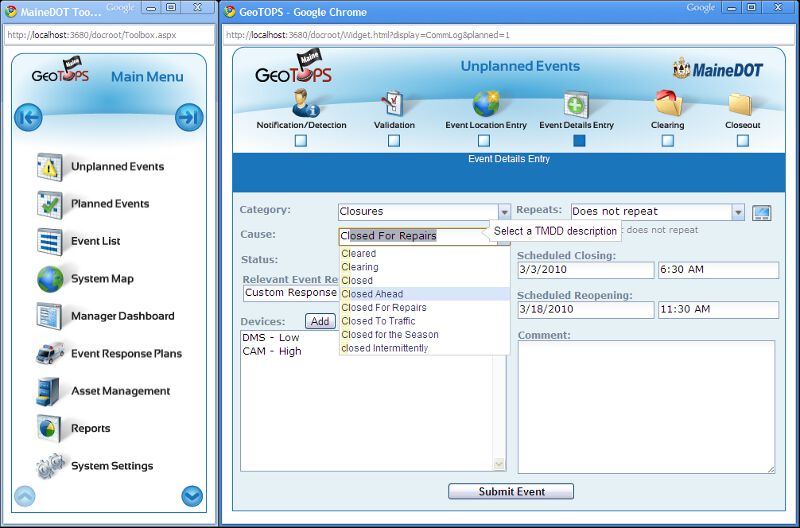Select the Notification/Detection step icon
The width and height of the screenshot is (800, 528).
(305, 103)
